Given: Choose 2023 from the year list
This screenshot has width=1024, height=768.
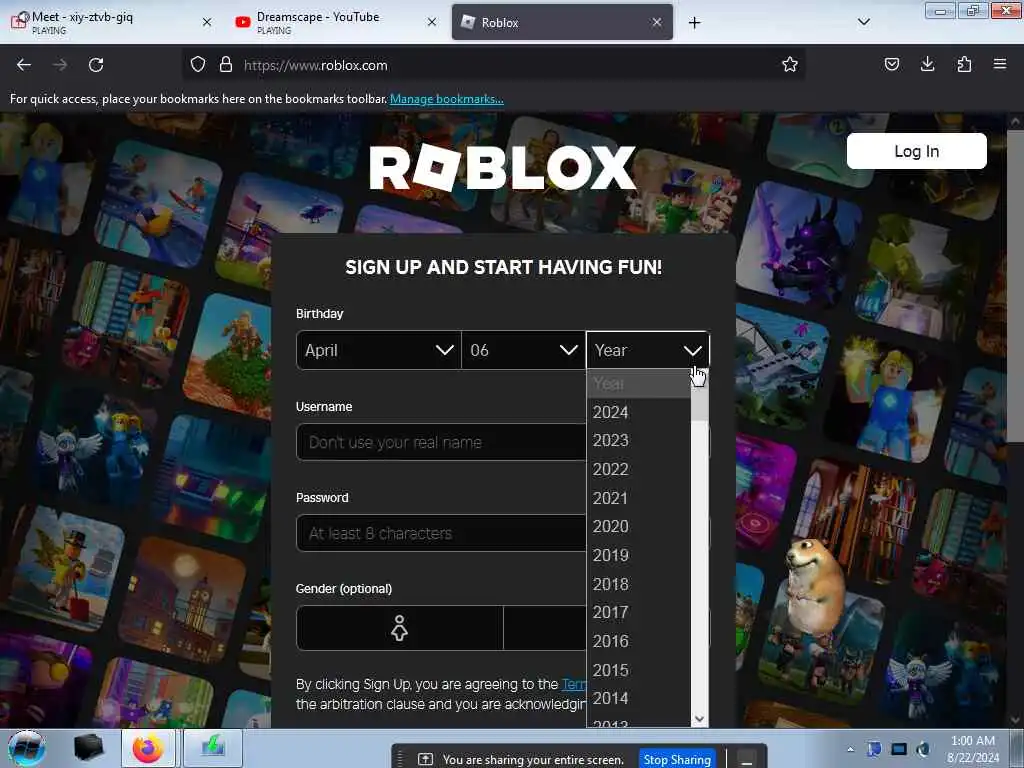Looking at the screenshot, I should 638,441.
